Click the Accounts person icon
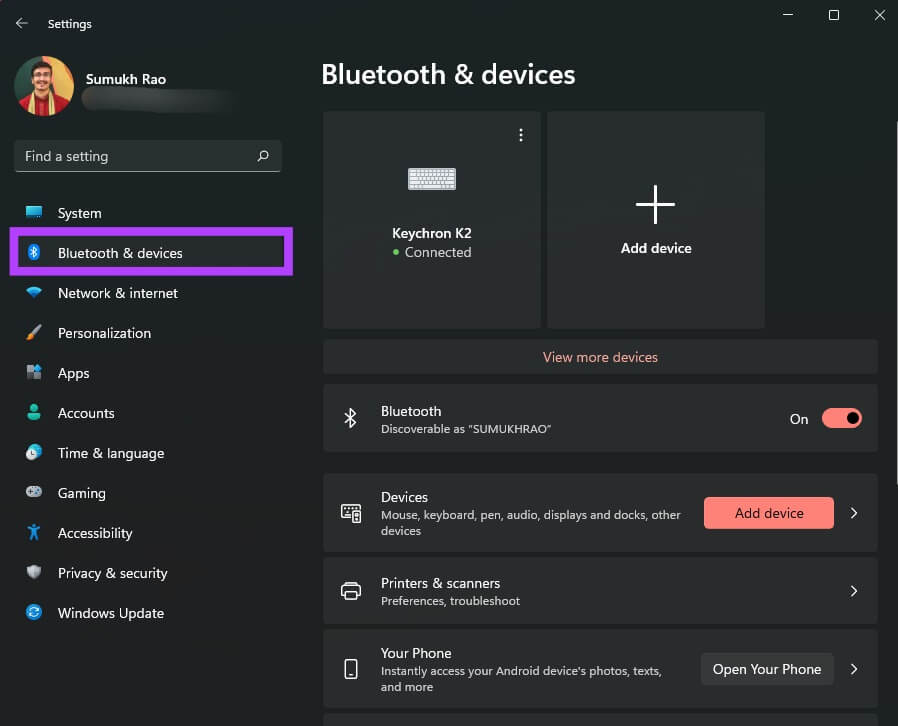The height and width of the screenshot is (726, 898). (34, 412)
